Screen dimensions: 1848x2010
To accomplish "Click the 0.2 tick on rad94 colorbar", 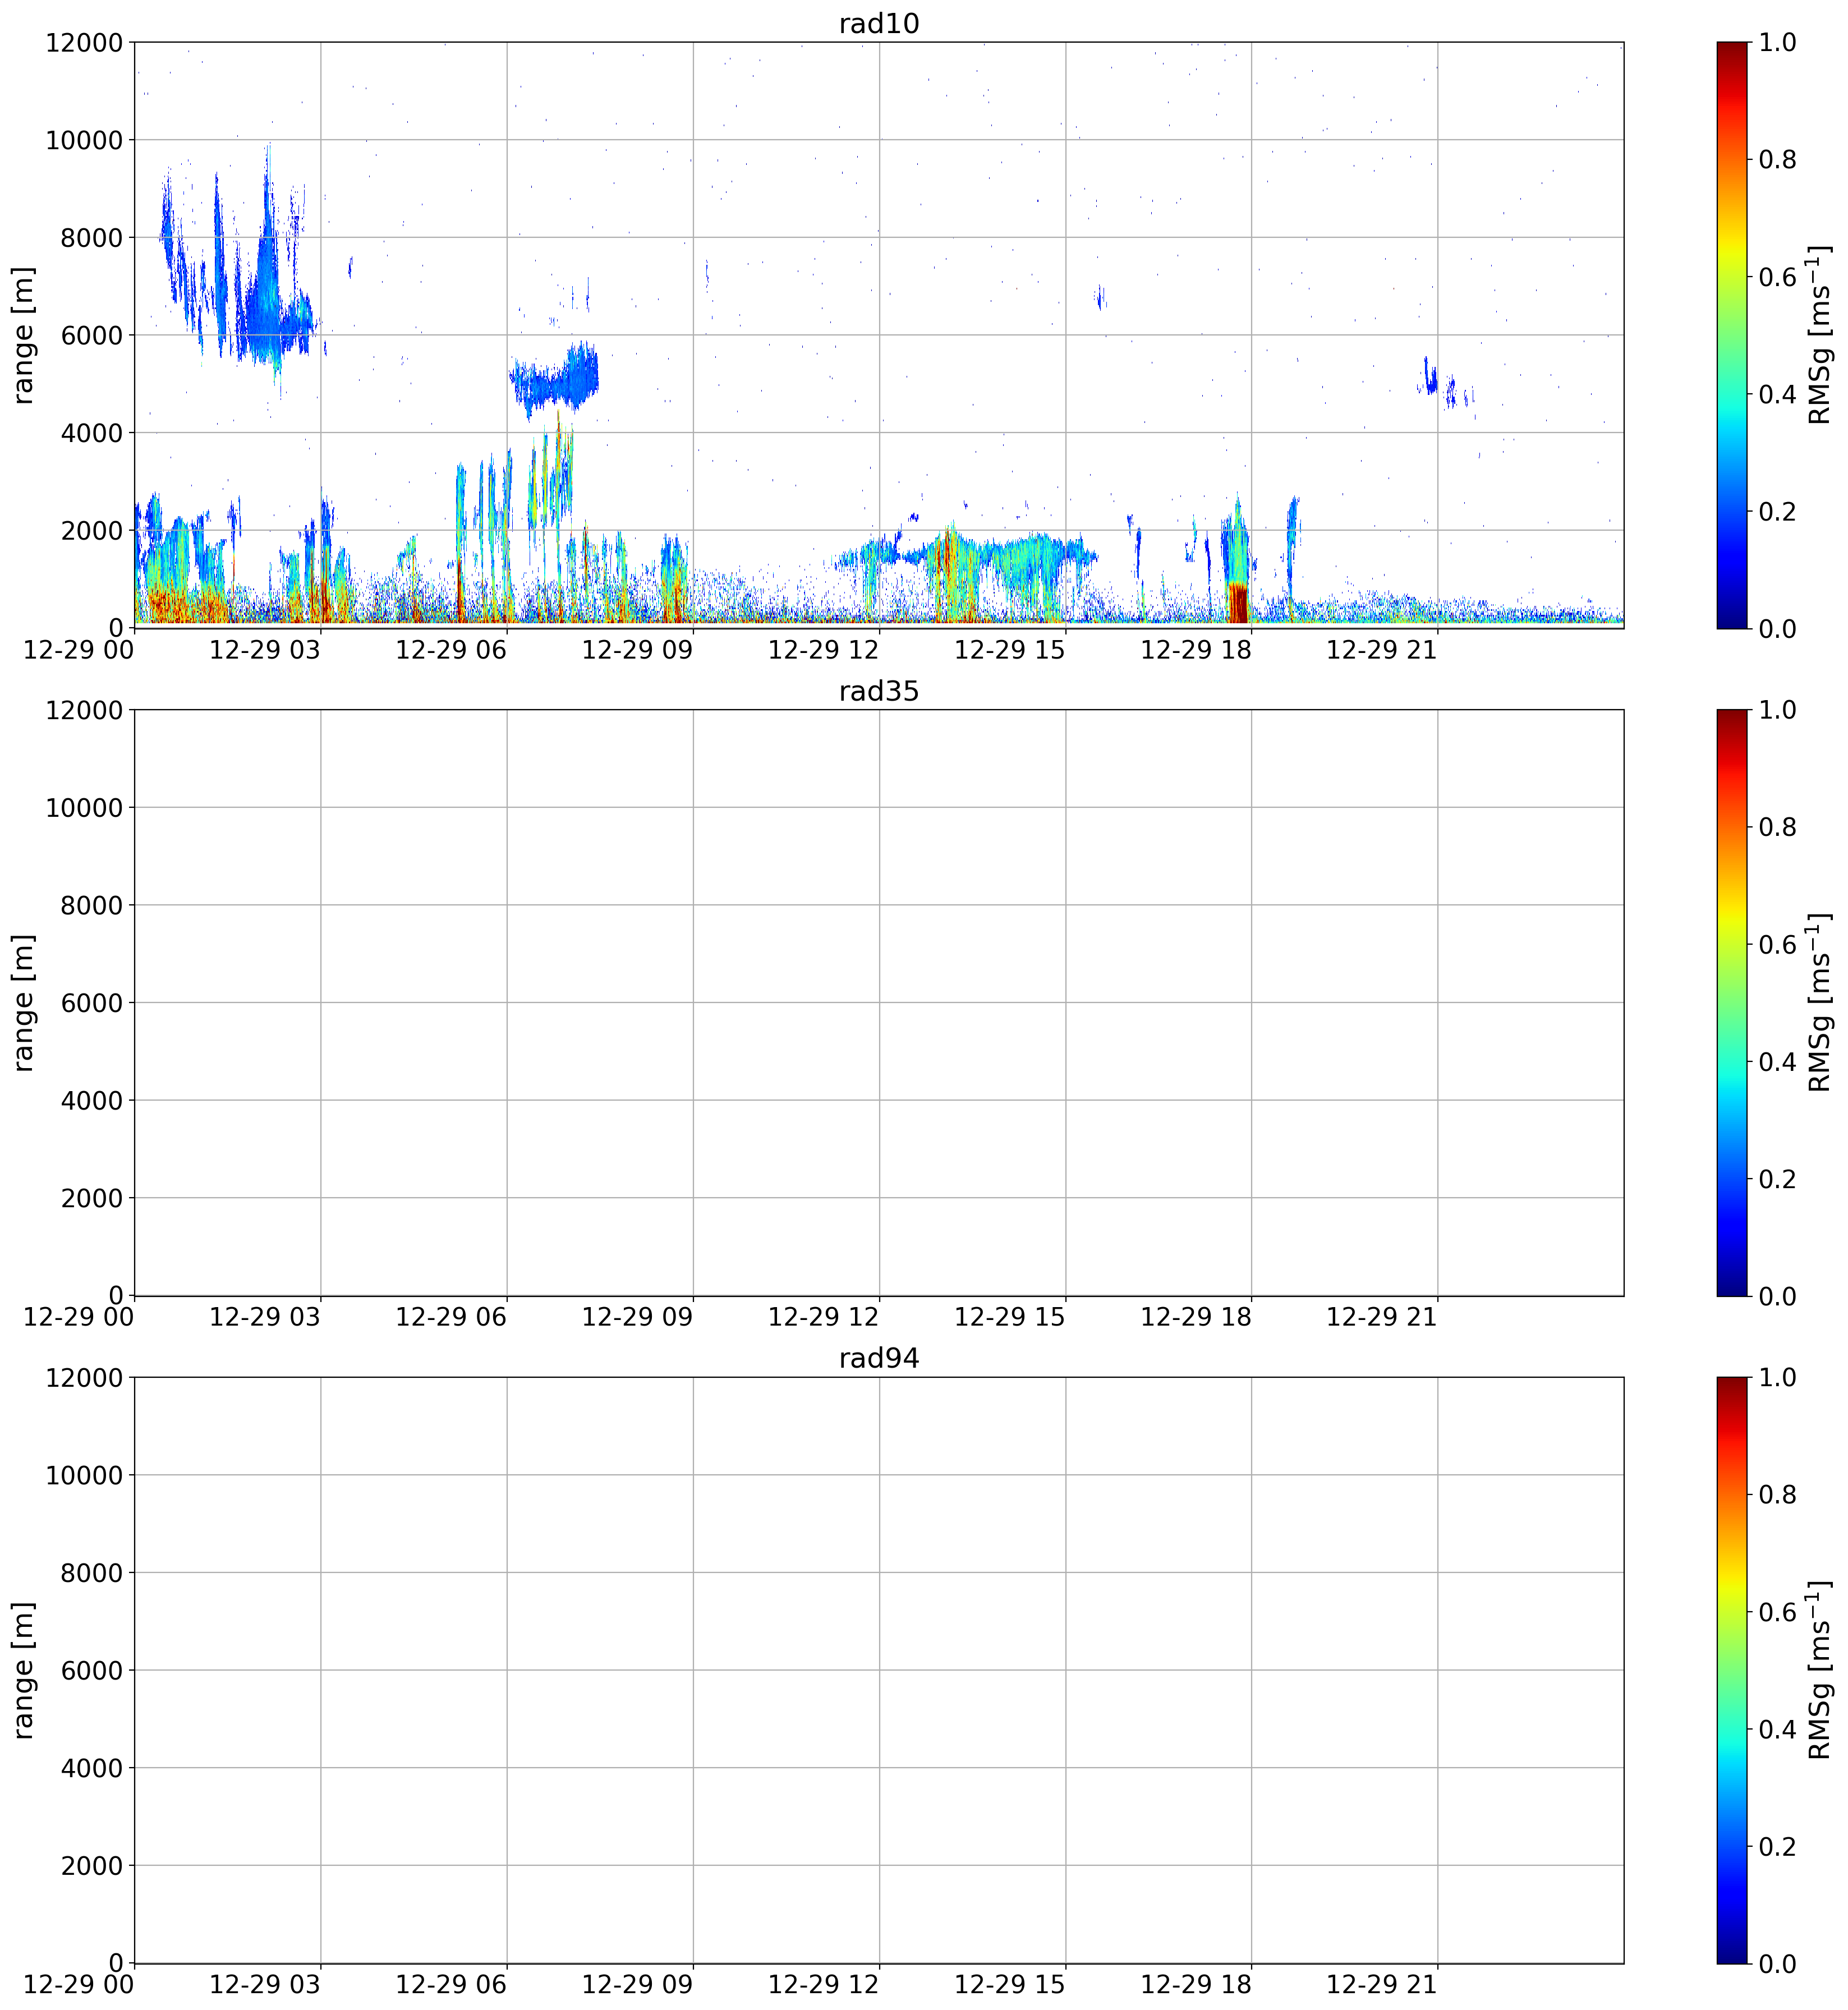I will (x=1777, y=1847).
